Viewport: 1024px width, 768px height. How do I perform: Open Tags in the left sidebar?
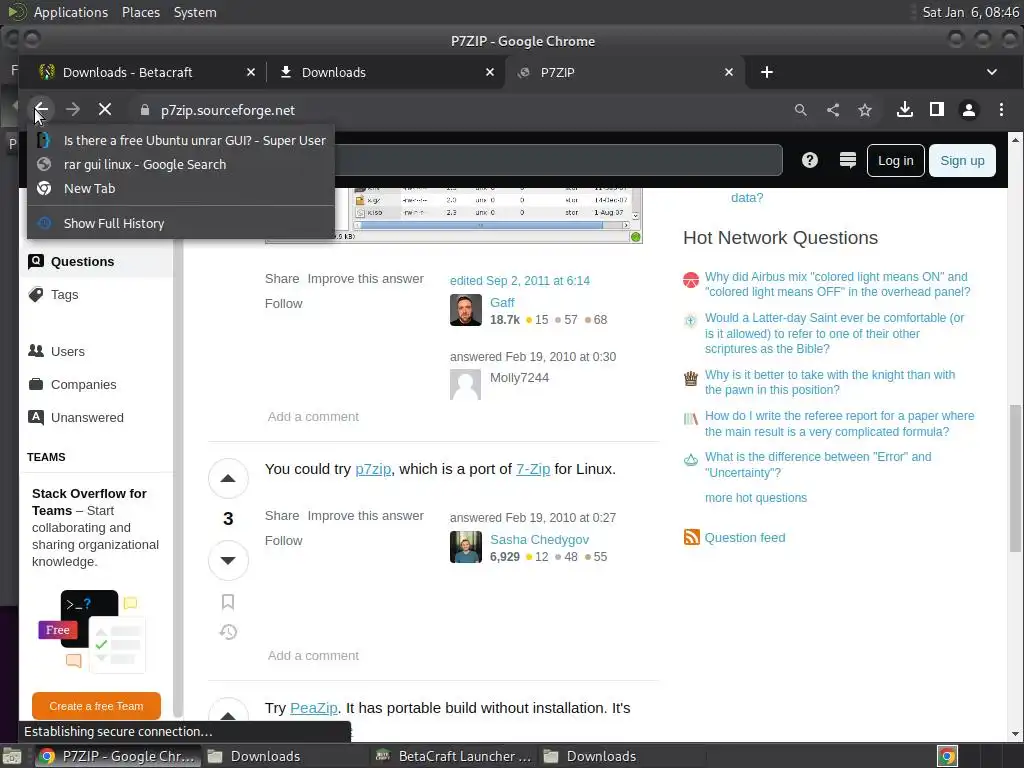pos(64,295)
